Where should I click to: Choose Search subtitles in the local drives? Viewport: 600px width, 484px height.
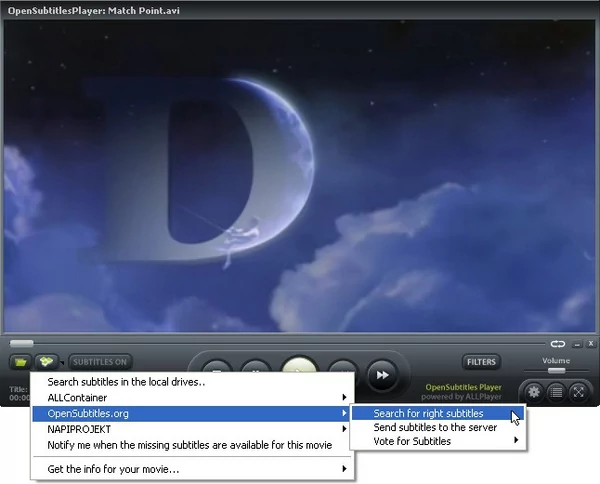[x=191, y=382]
